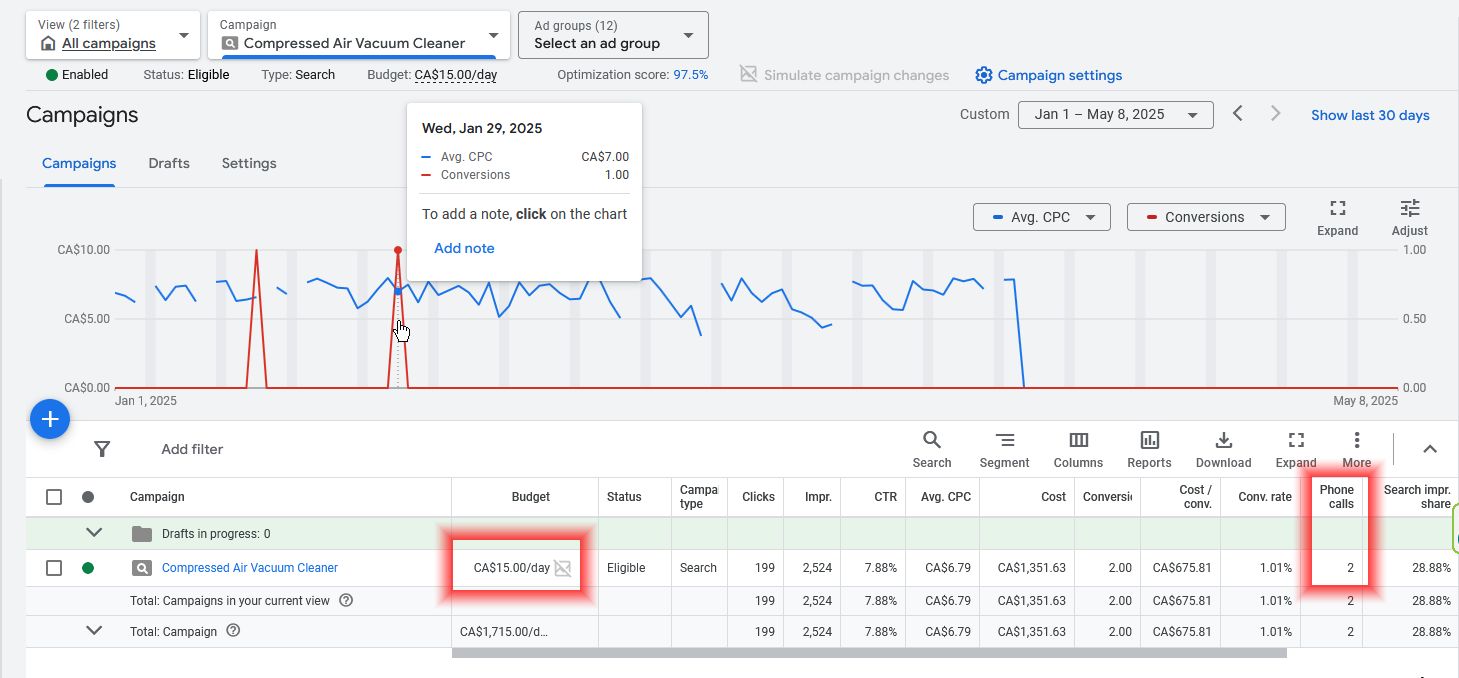This screenshot has width=1459, height=678.
Task: Click the blue plus create button
Action: (x=50, y=420)
